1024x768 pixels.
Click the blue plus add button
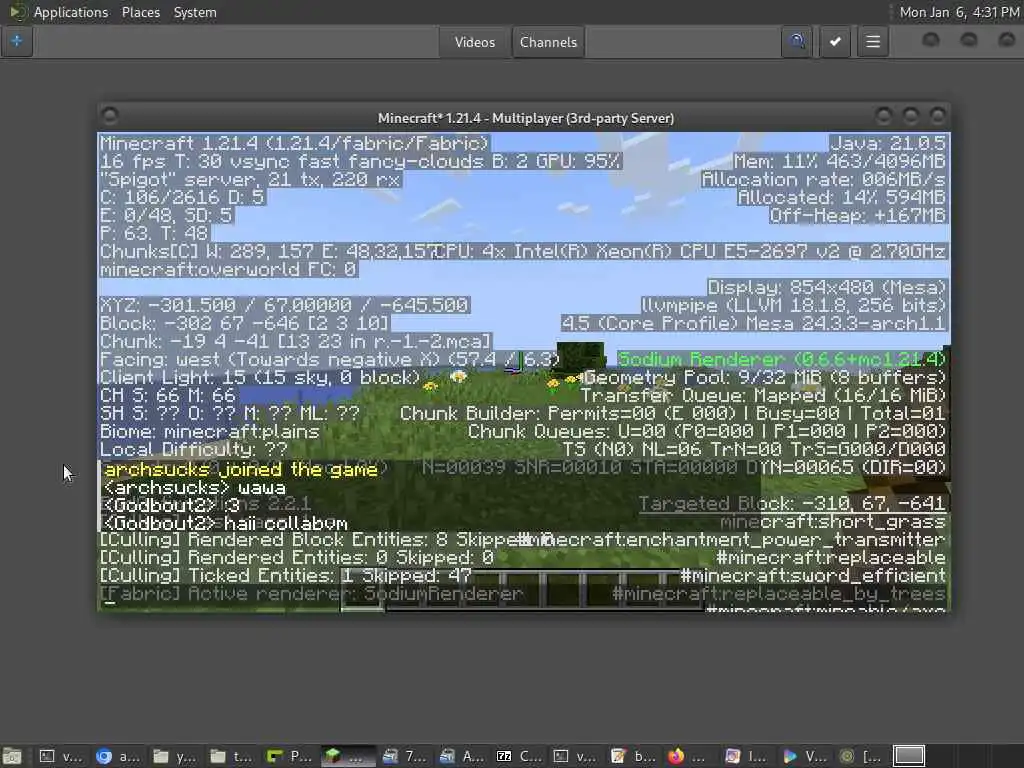[x=16, y=42]
